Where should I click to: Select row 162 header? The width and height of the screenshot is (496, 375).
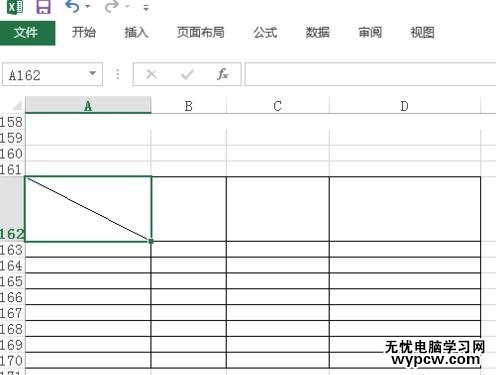12,209
